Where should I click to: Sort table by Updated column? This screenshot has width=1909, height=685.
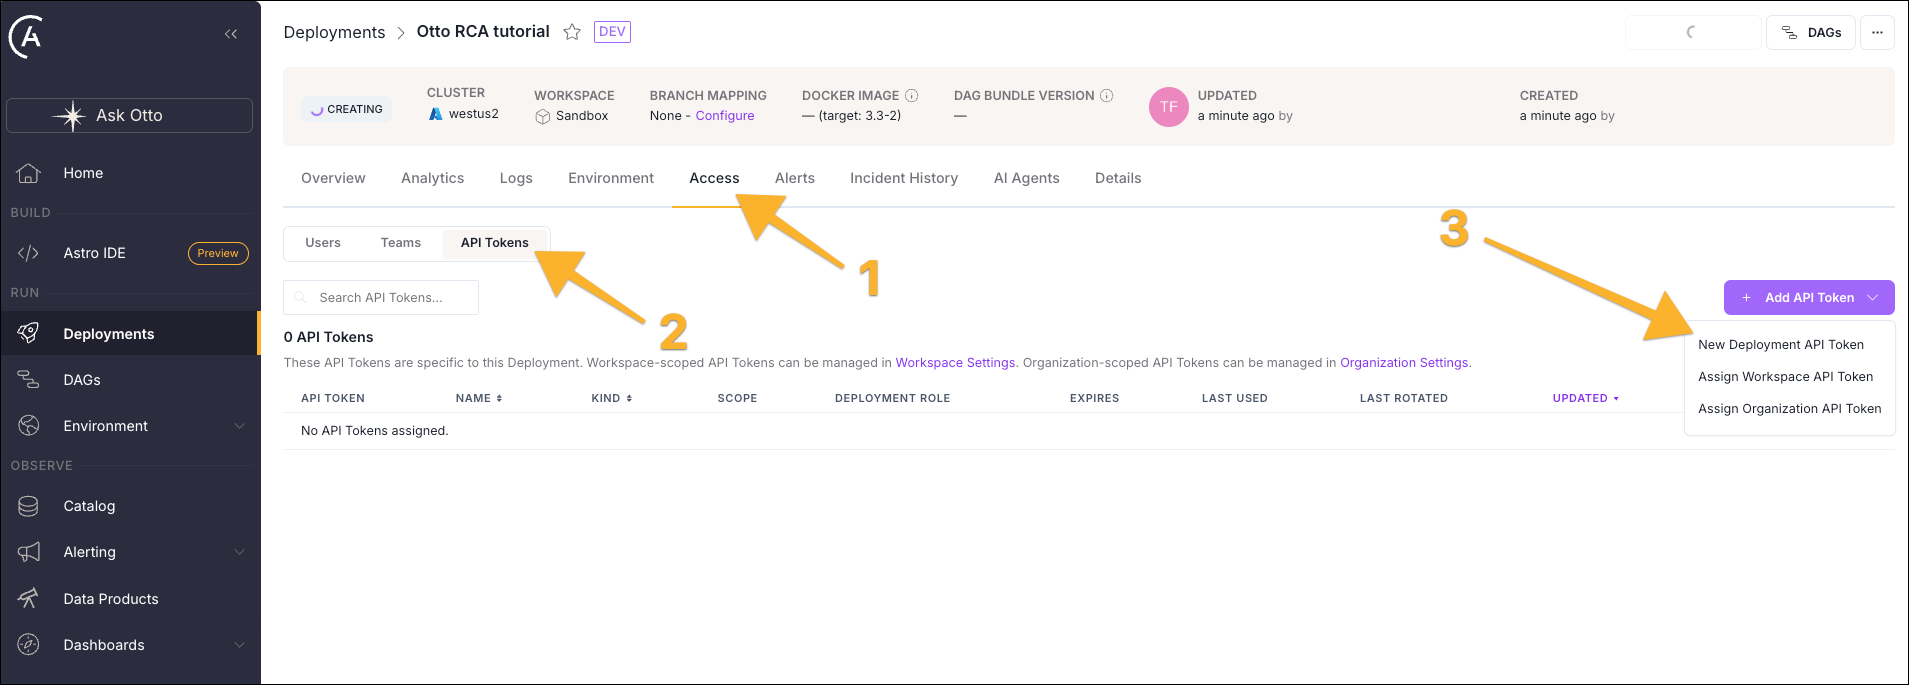coord(1586,398)
